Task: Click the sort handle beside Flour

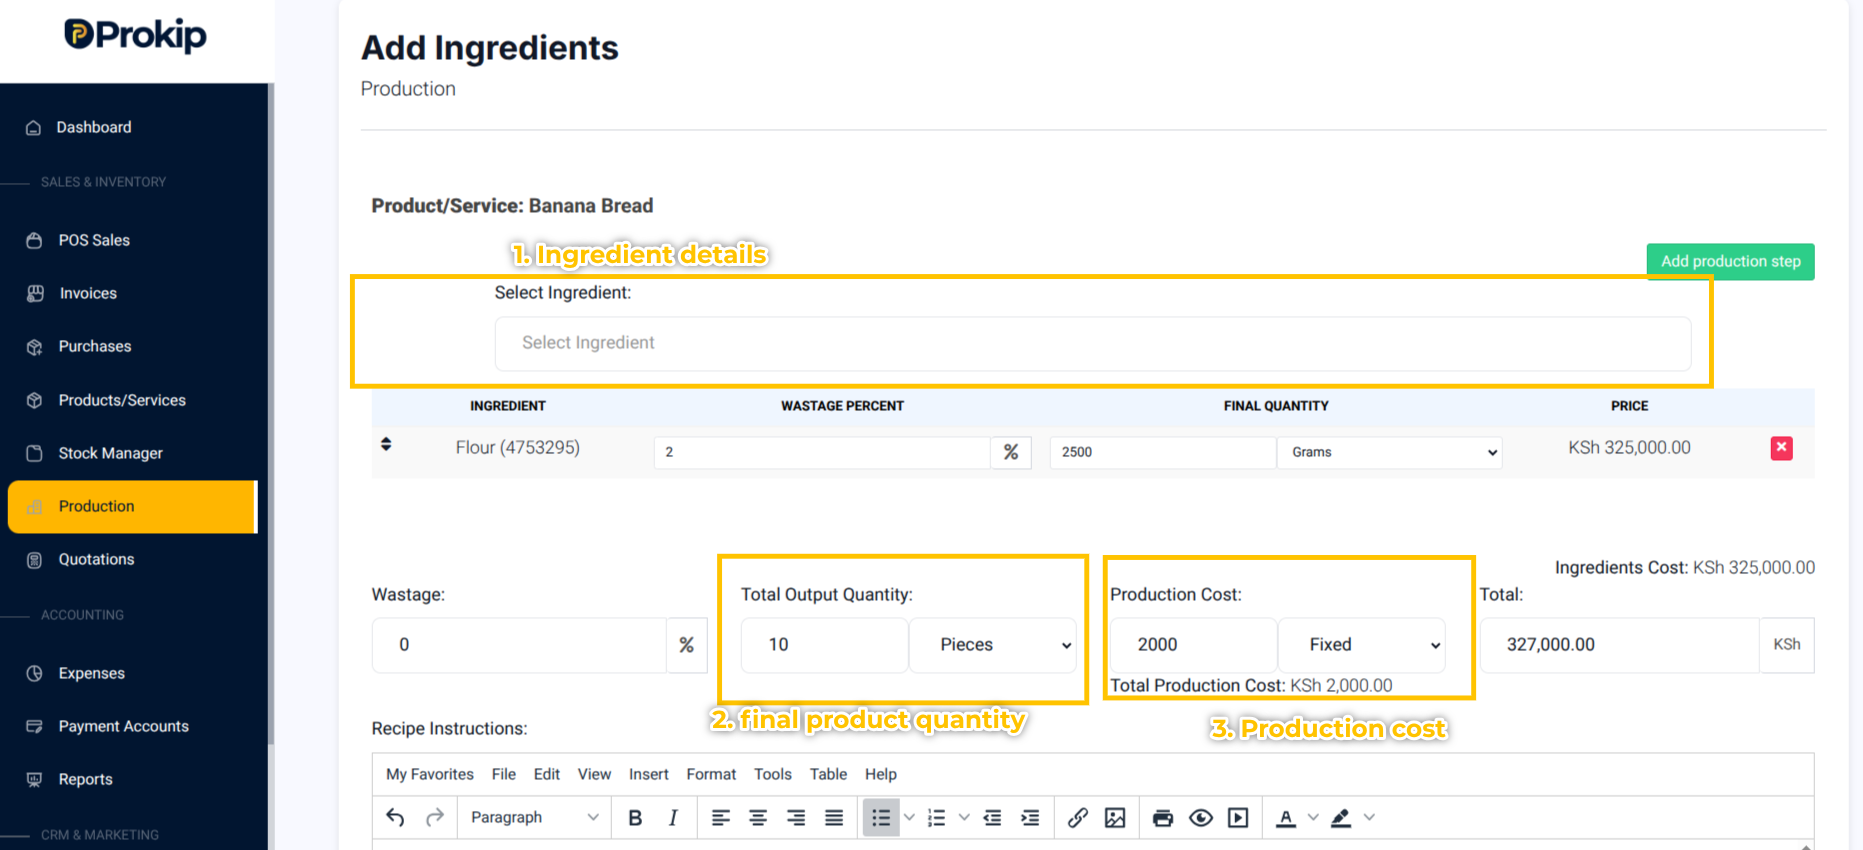Action: point(386,444)
